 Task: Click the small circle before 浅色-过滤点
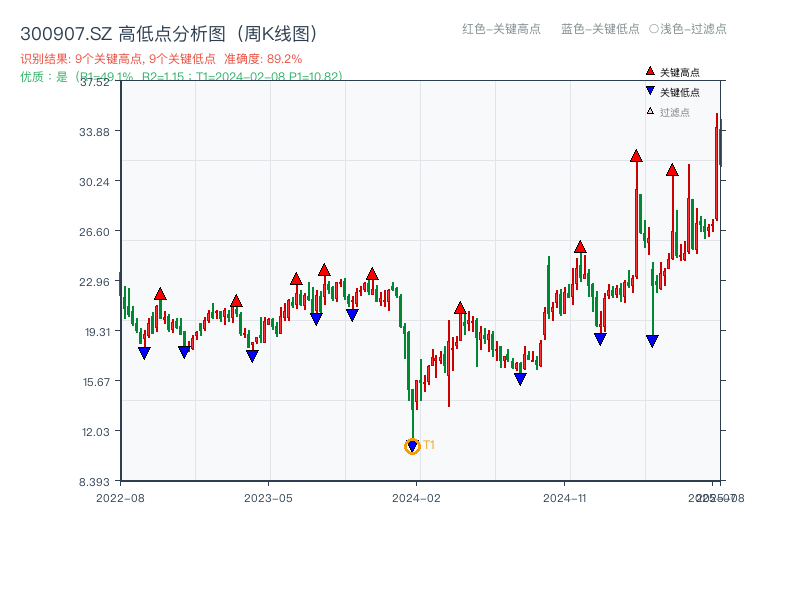[654, 29]
